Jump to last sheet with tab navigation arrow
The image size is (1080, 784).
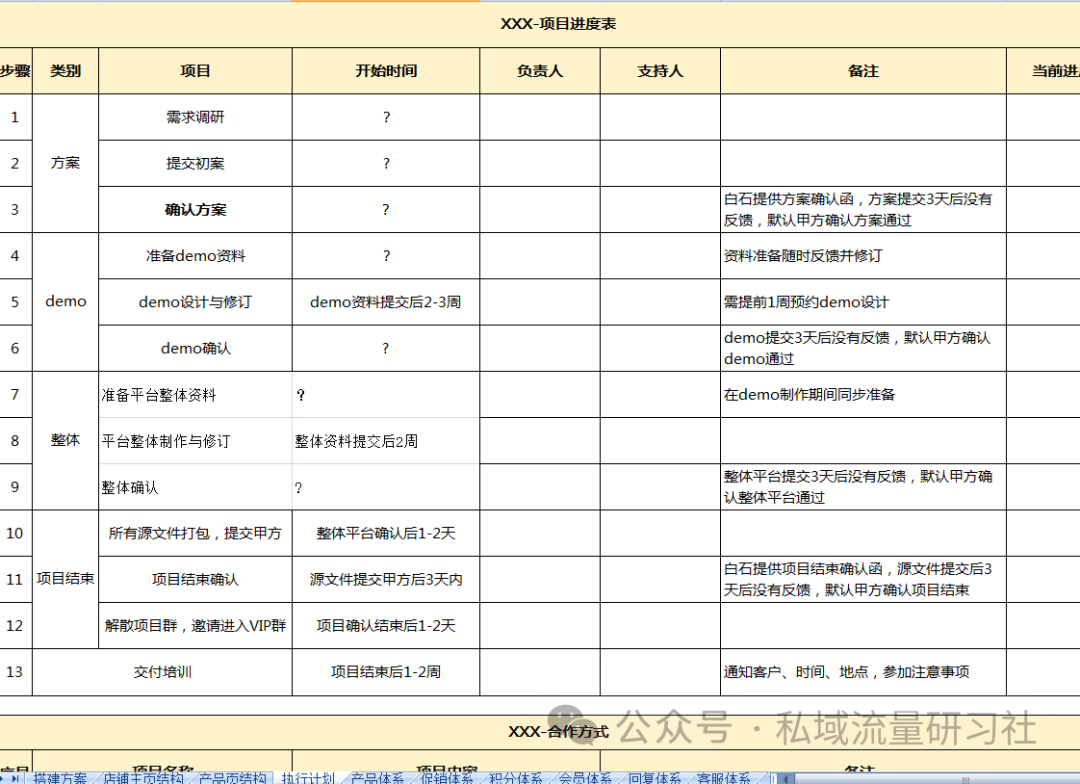click(15, 778)
